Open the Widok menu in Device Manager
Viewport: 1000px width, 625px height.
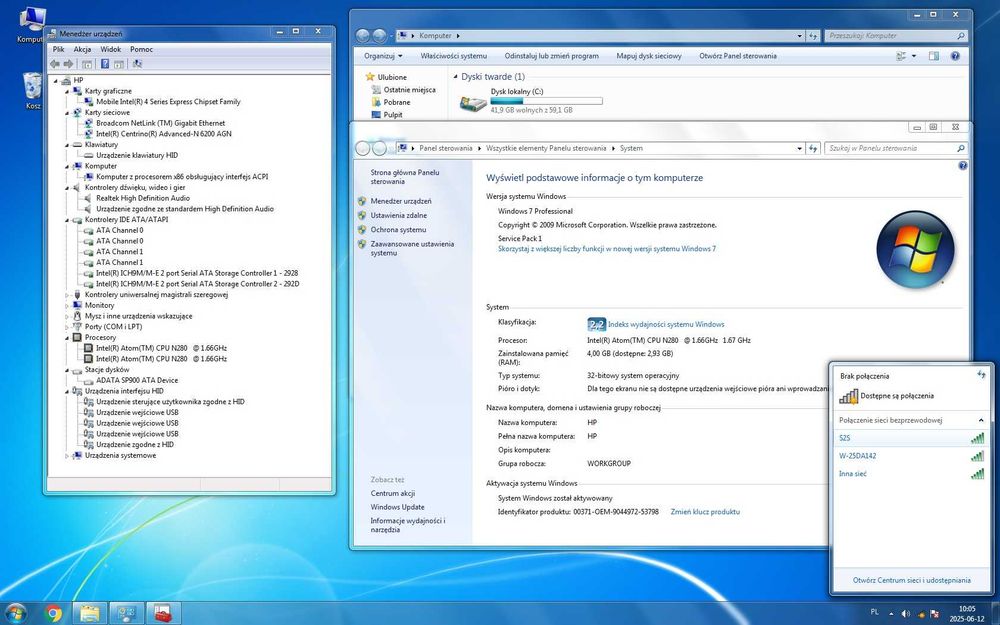tap(110, 49)
